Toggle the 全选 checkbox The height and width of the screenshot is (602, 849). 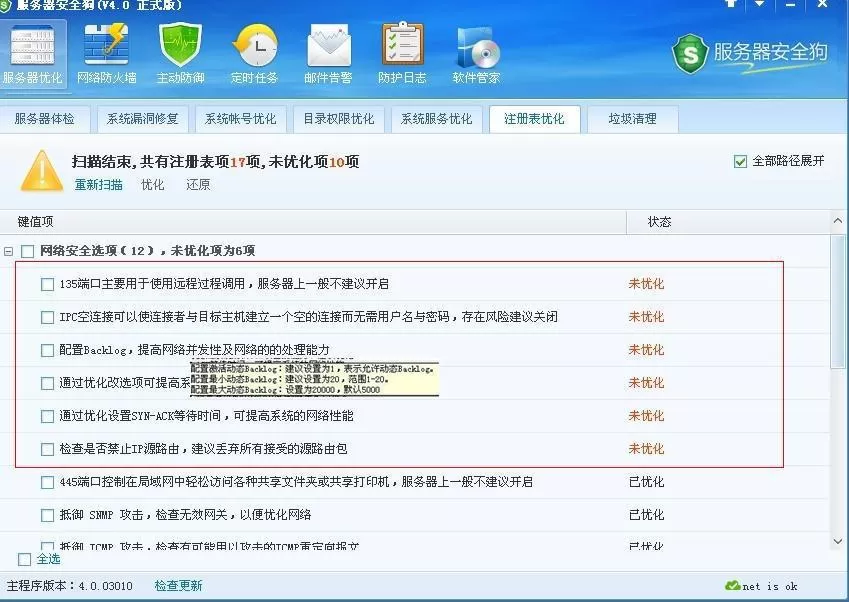point(24,559)
